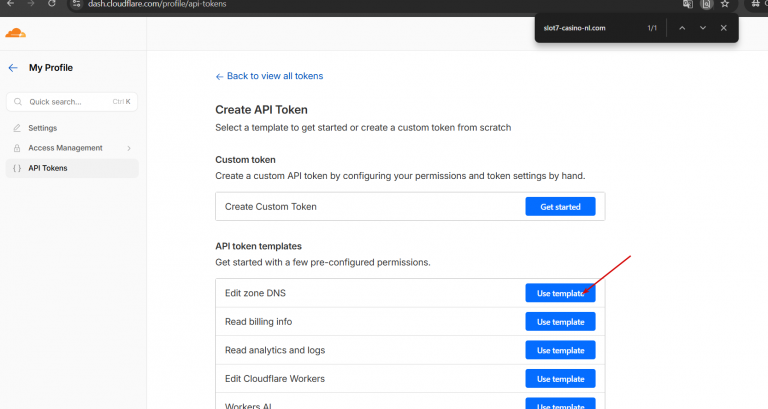Use template for Read billing info

point(560,322)
